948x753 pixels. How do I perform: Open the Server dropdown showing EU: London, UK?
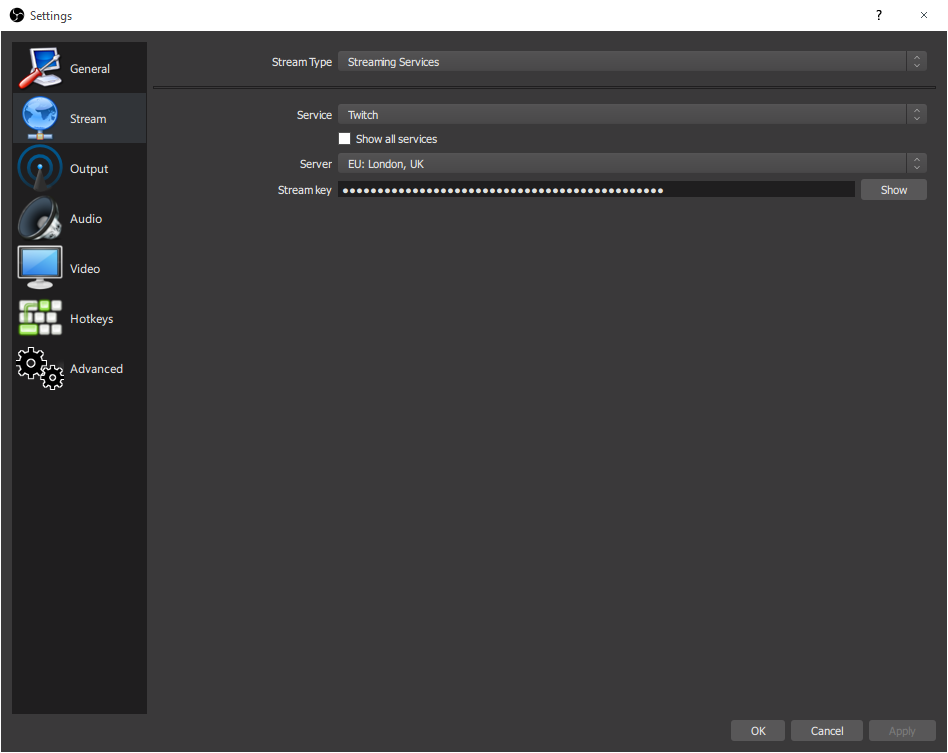tap(632, 164)
